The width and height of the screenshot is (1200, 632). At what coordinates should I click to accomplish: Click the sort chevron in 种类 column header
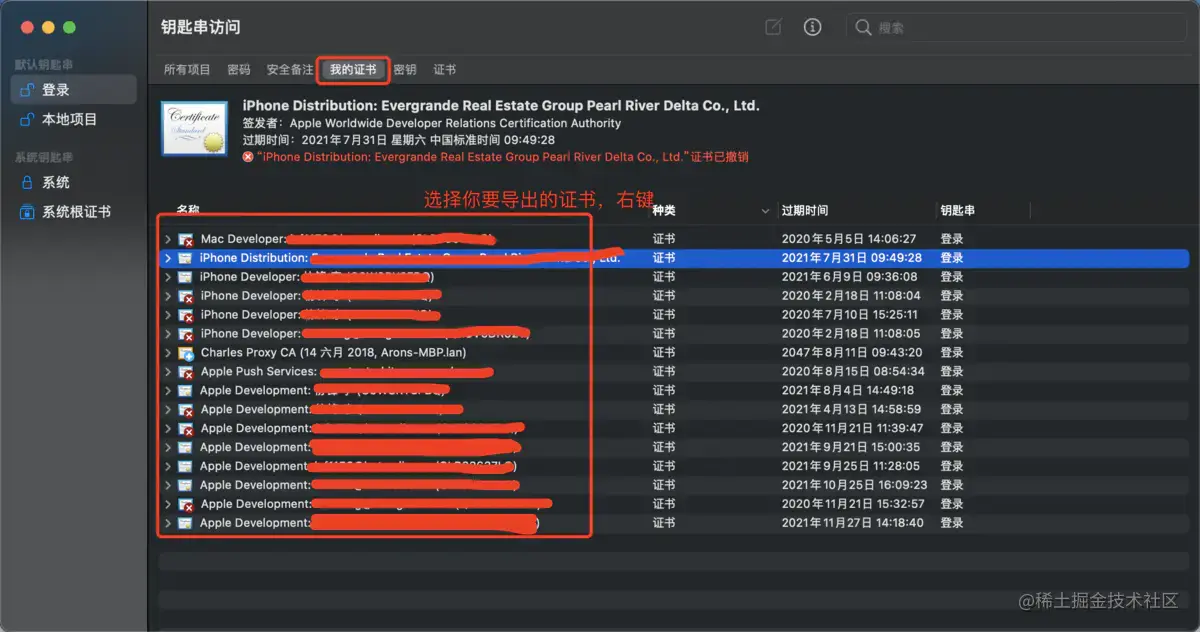click(x=766, y=211)
